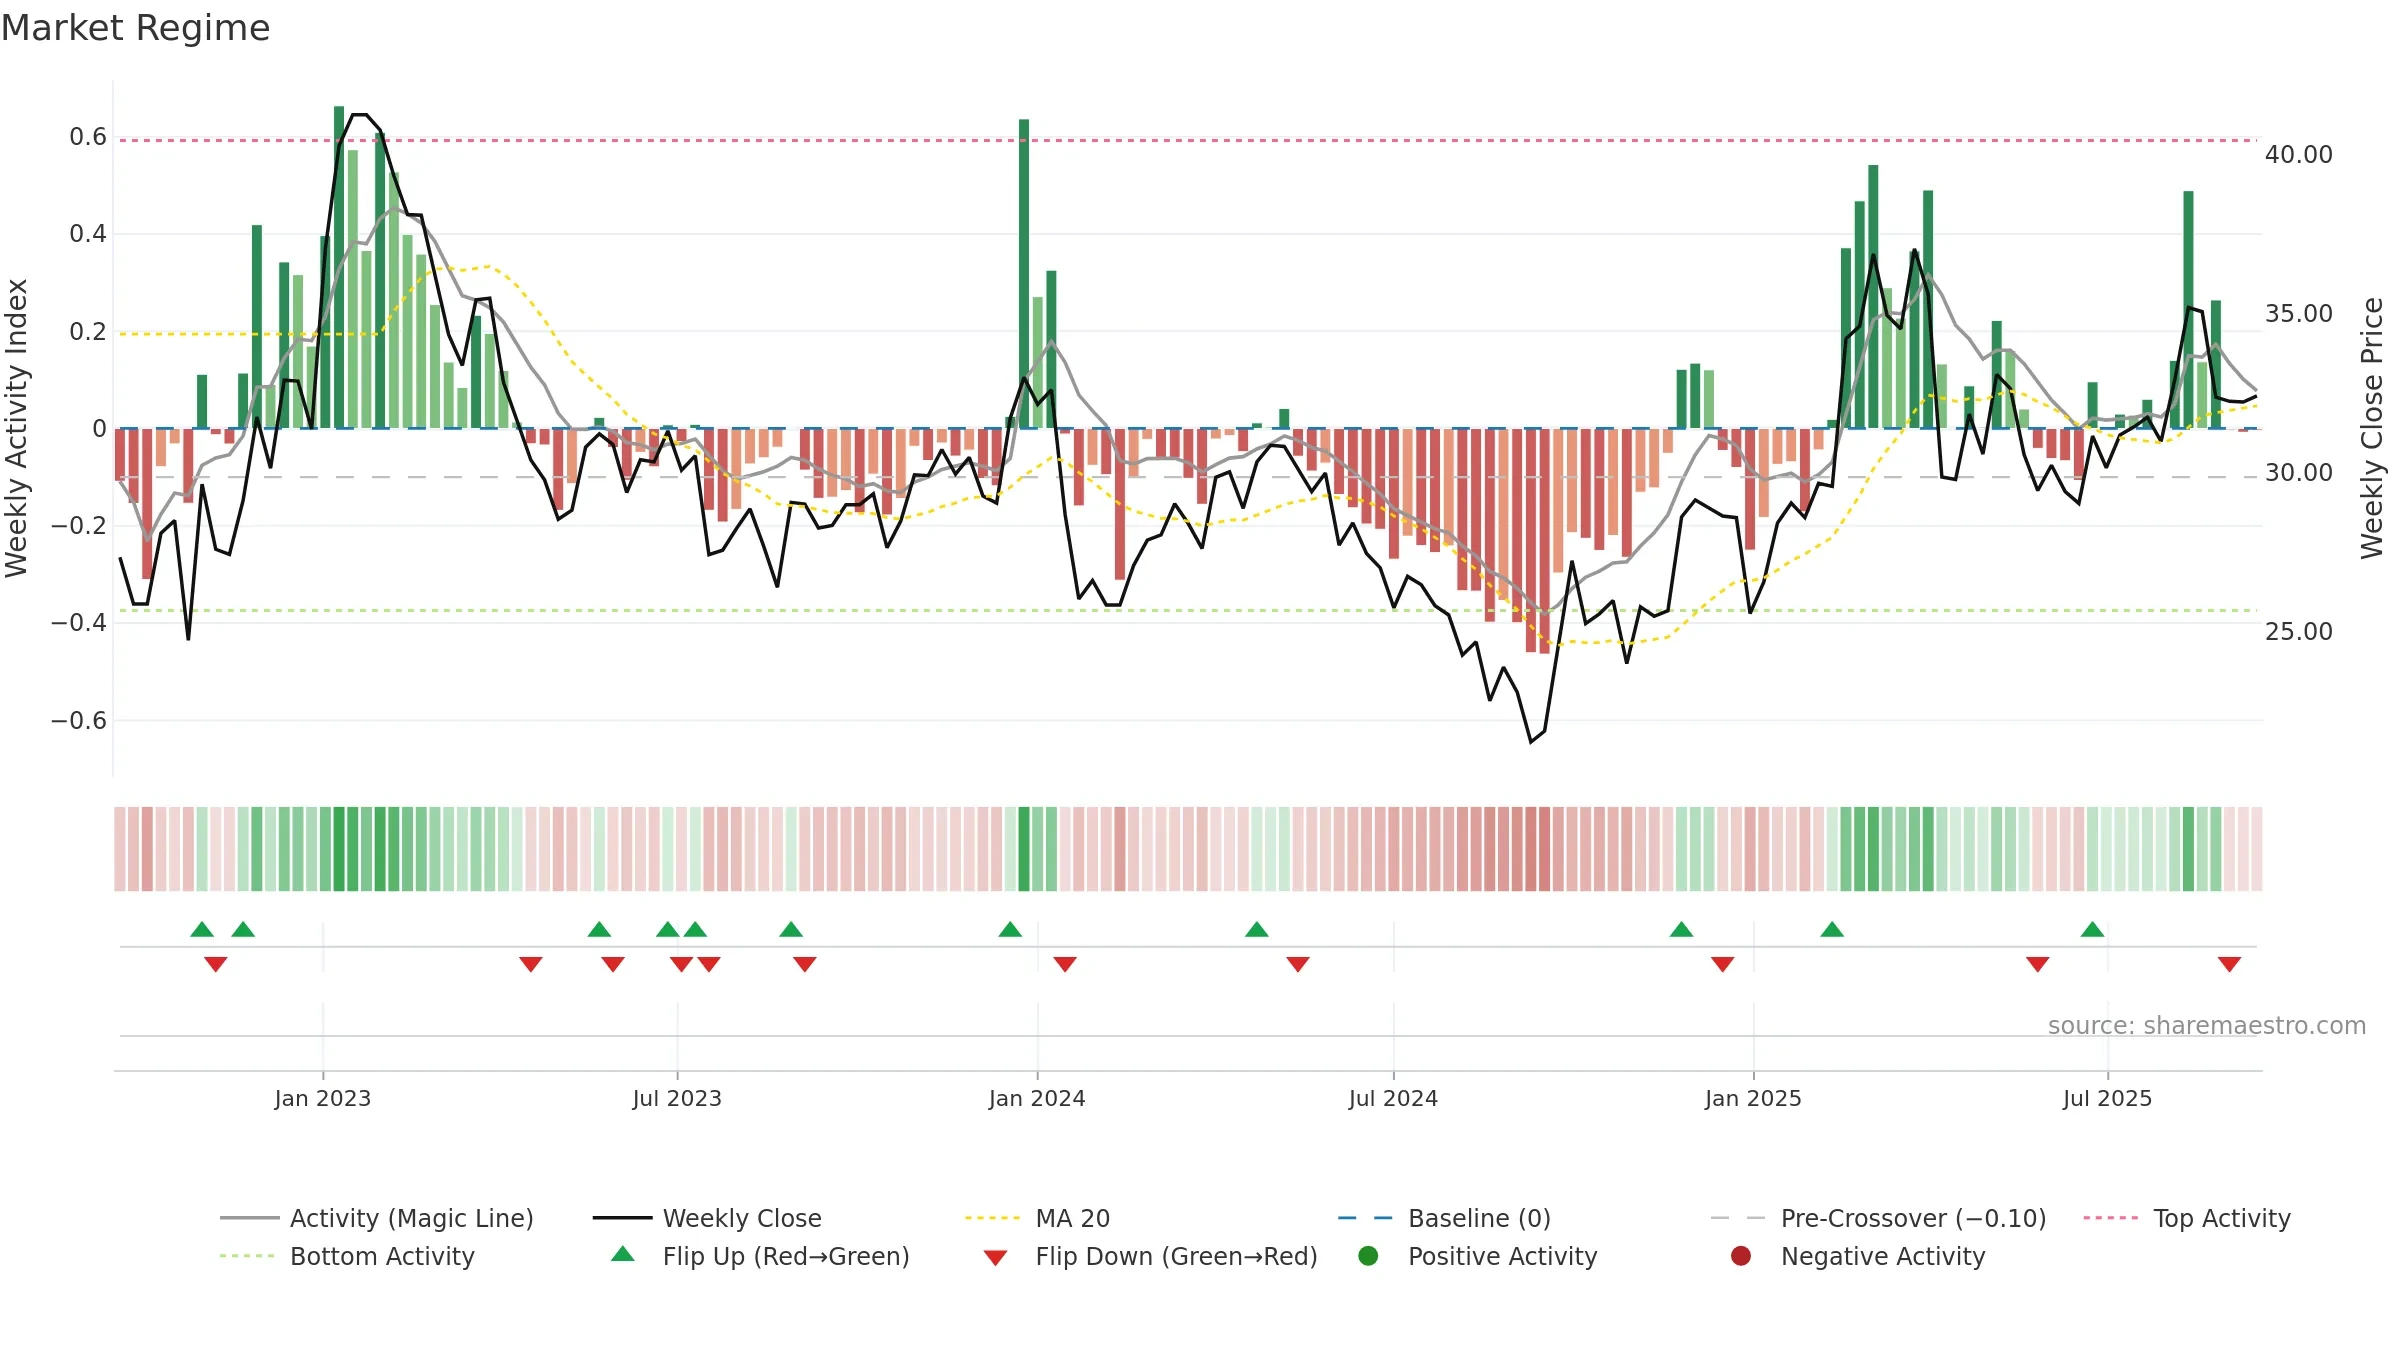Screen dimensions: 2400x1350
Task: Click the Jan 2023 axis label
Action: 323,1098
